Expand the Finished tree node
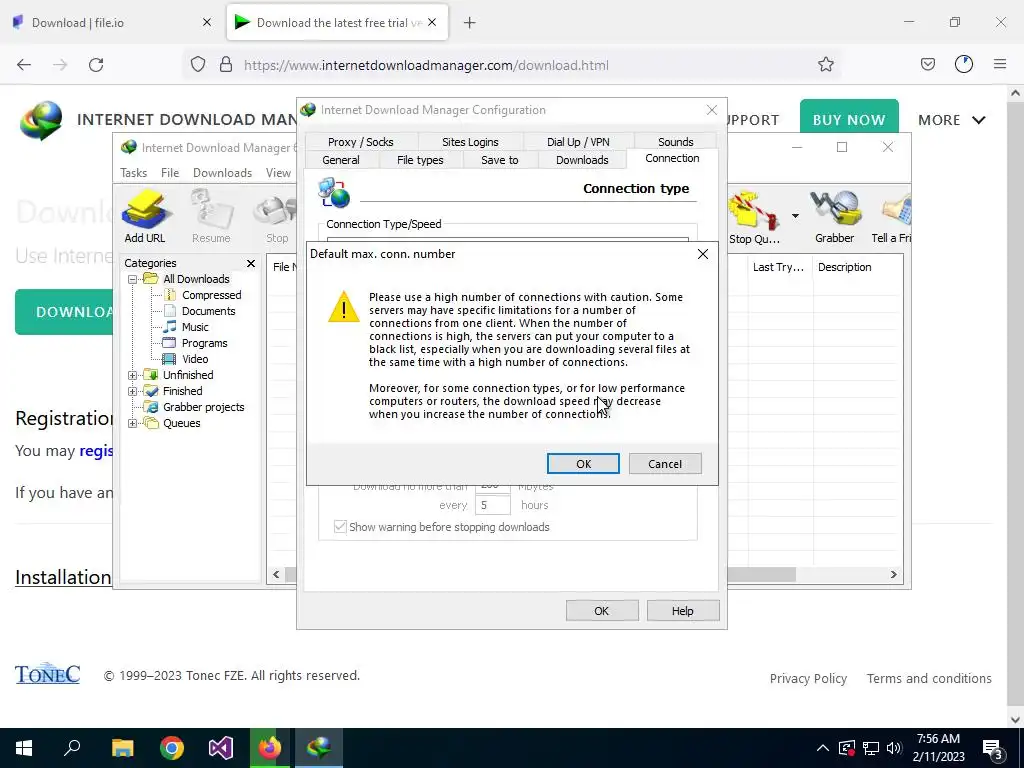 [x=133, y=391]
